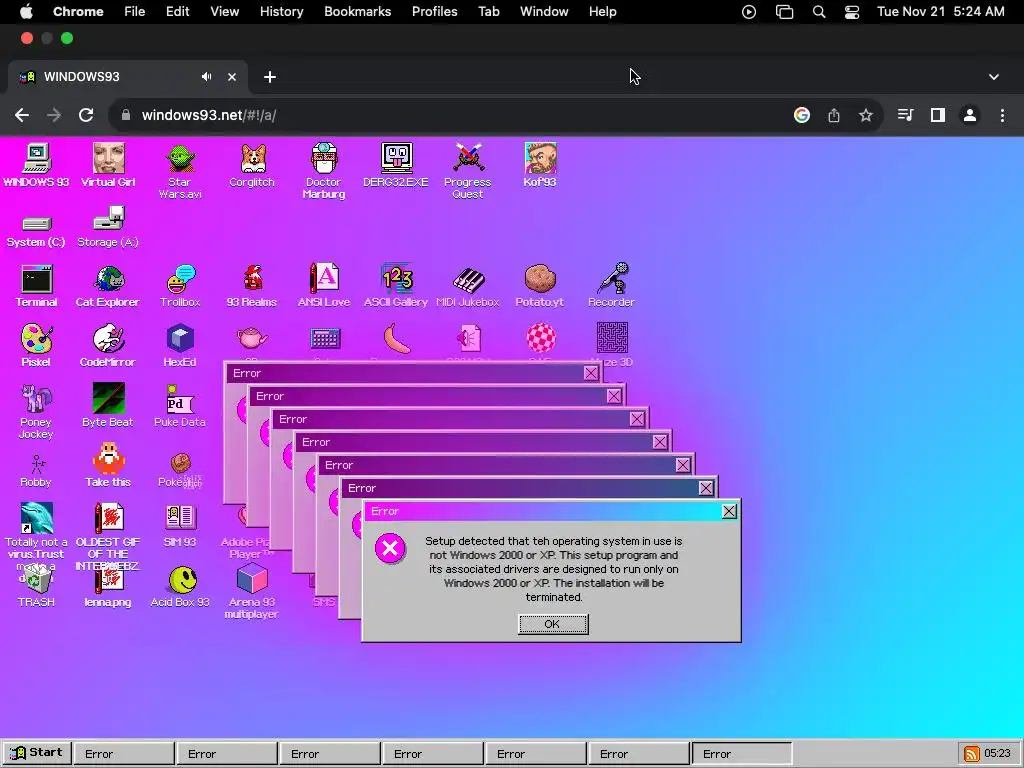
Task: Open Arena 93 multiplayer icon
Action: pyautogui.click(x=252, y=591)
